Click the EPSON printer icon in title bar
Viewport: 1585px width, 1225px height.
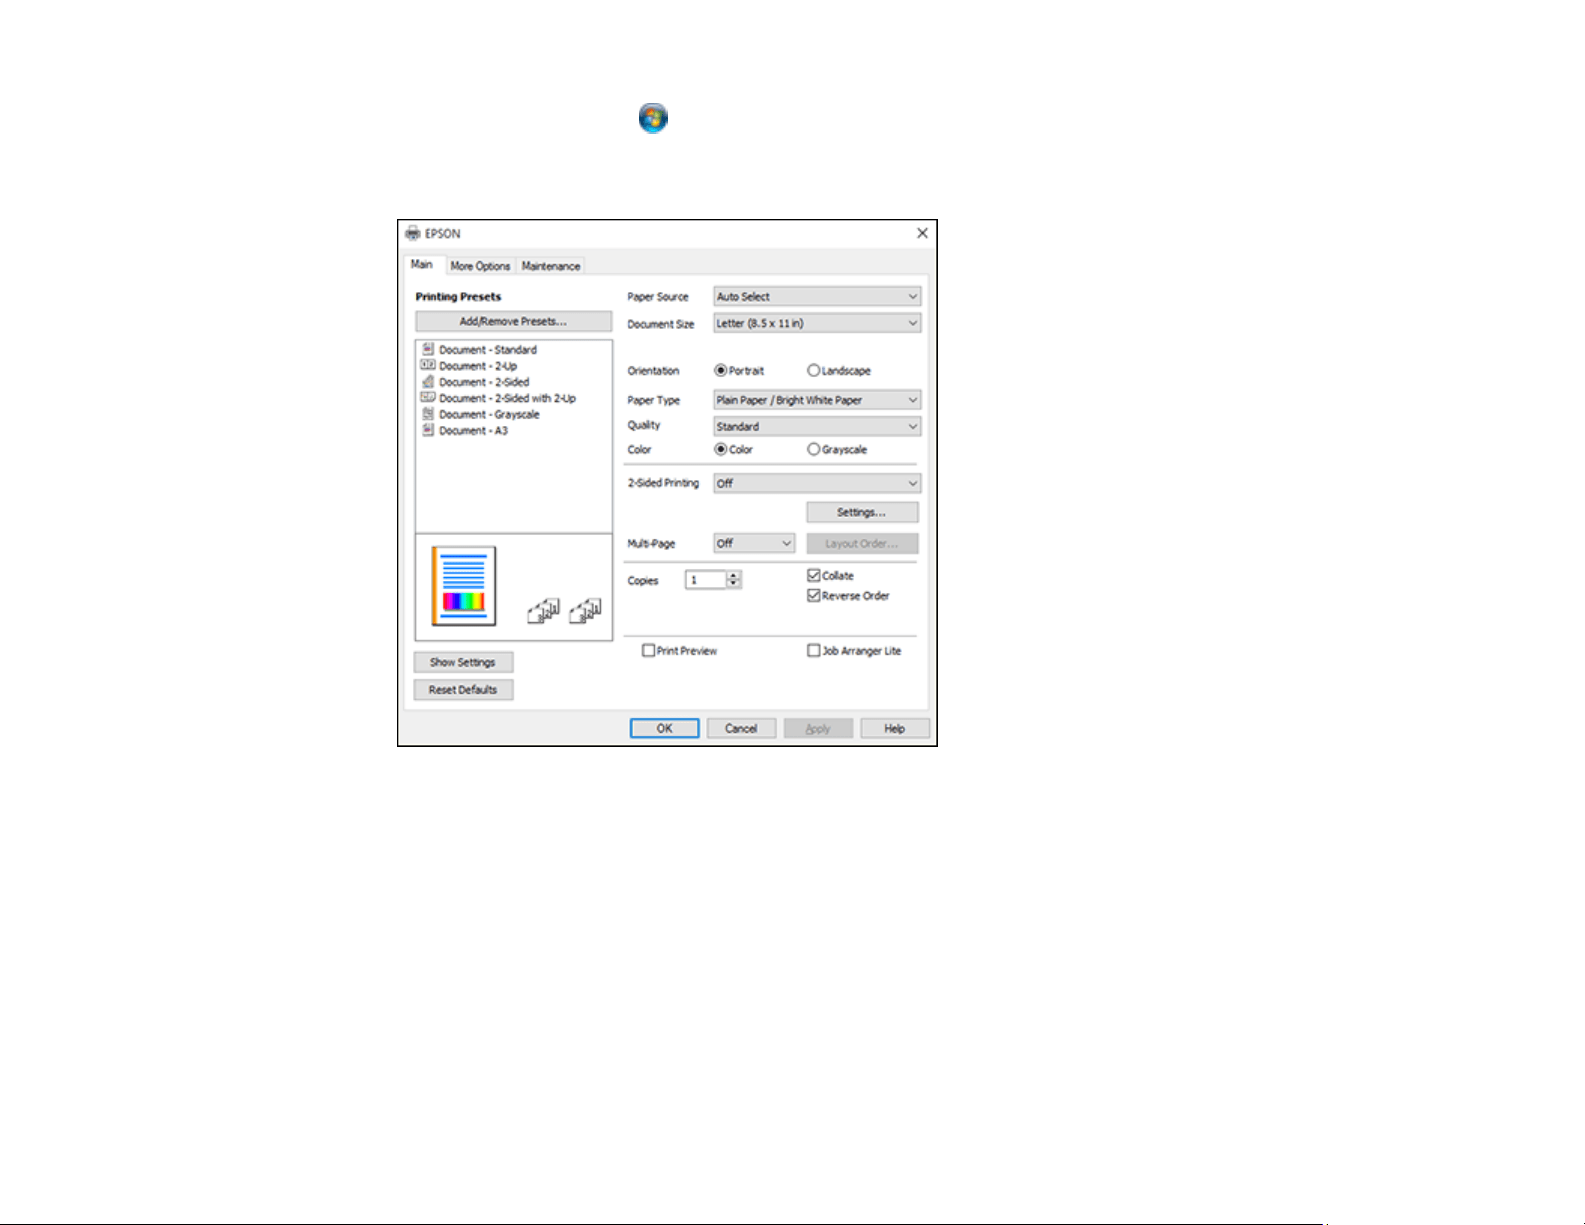(413, 233)
